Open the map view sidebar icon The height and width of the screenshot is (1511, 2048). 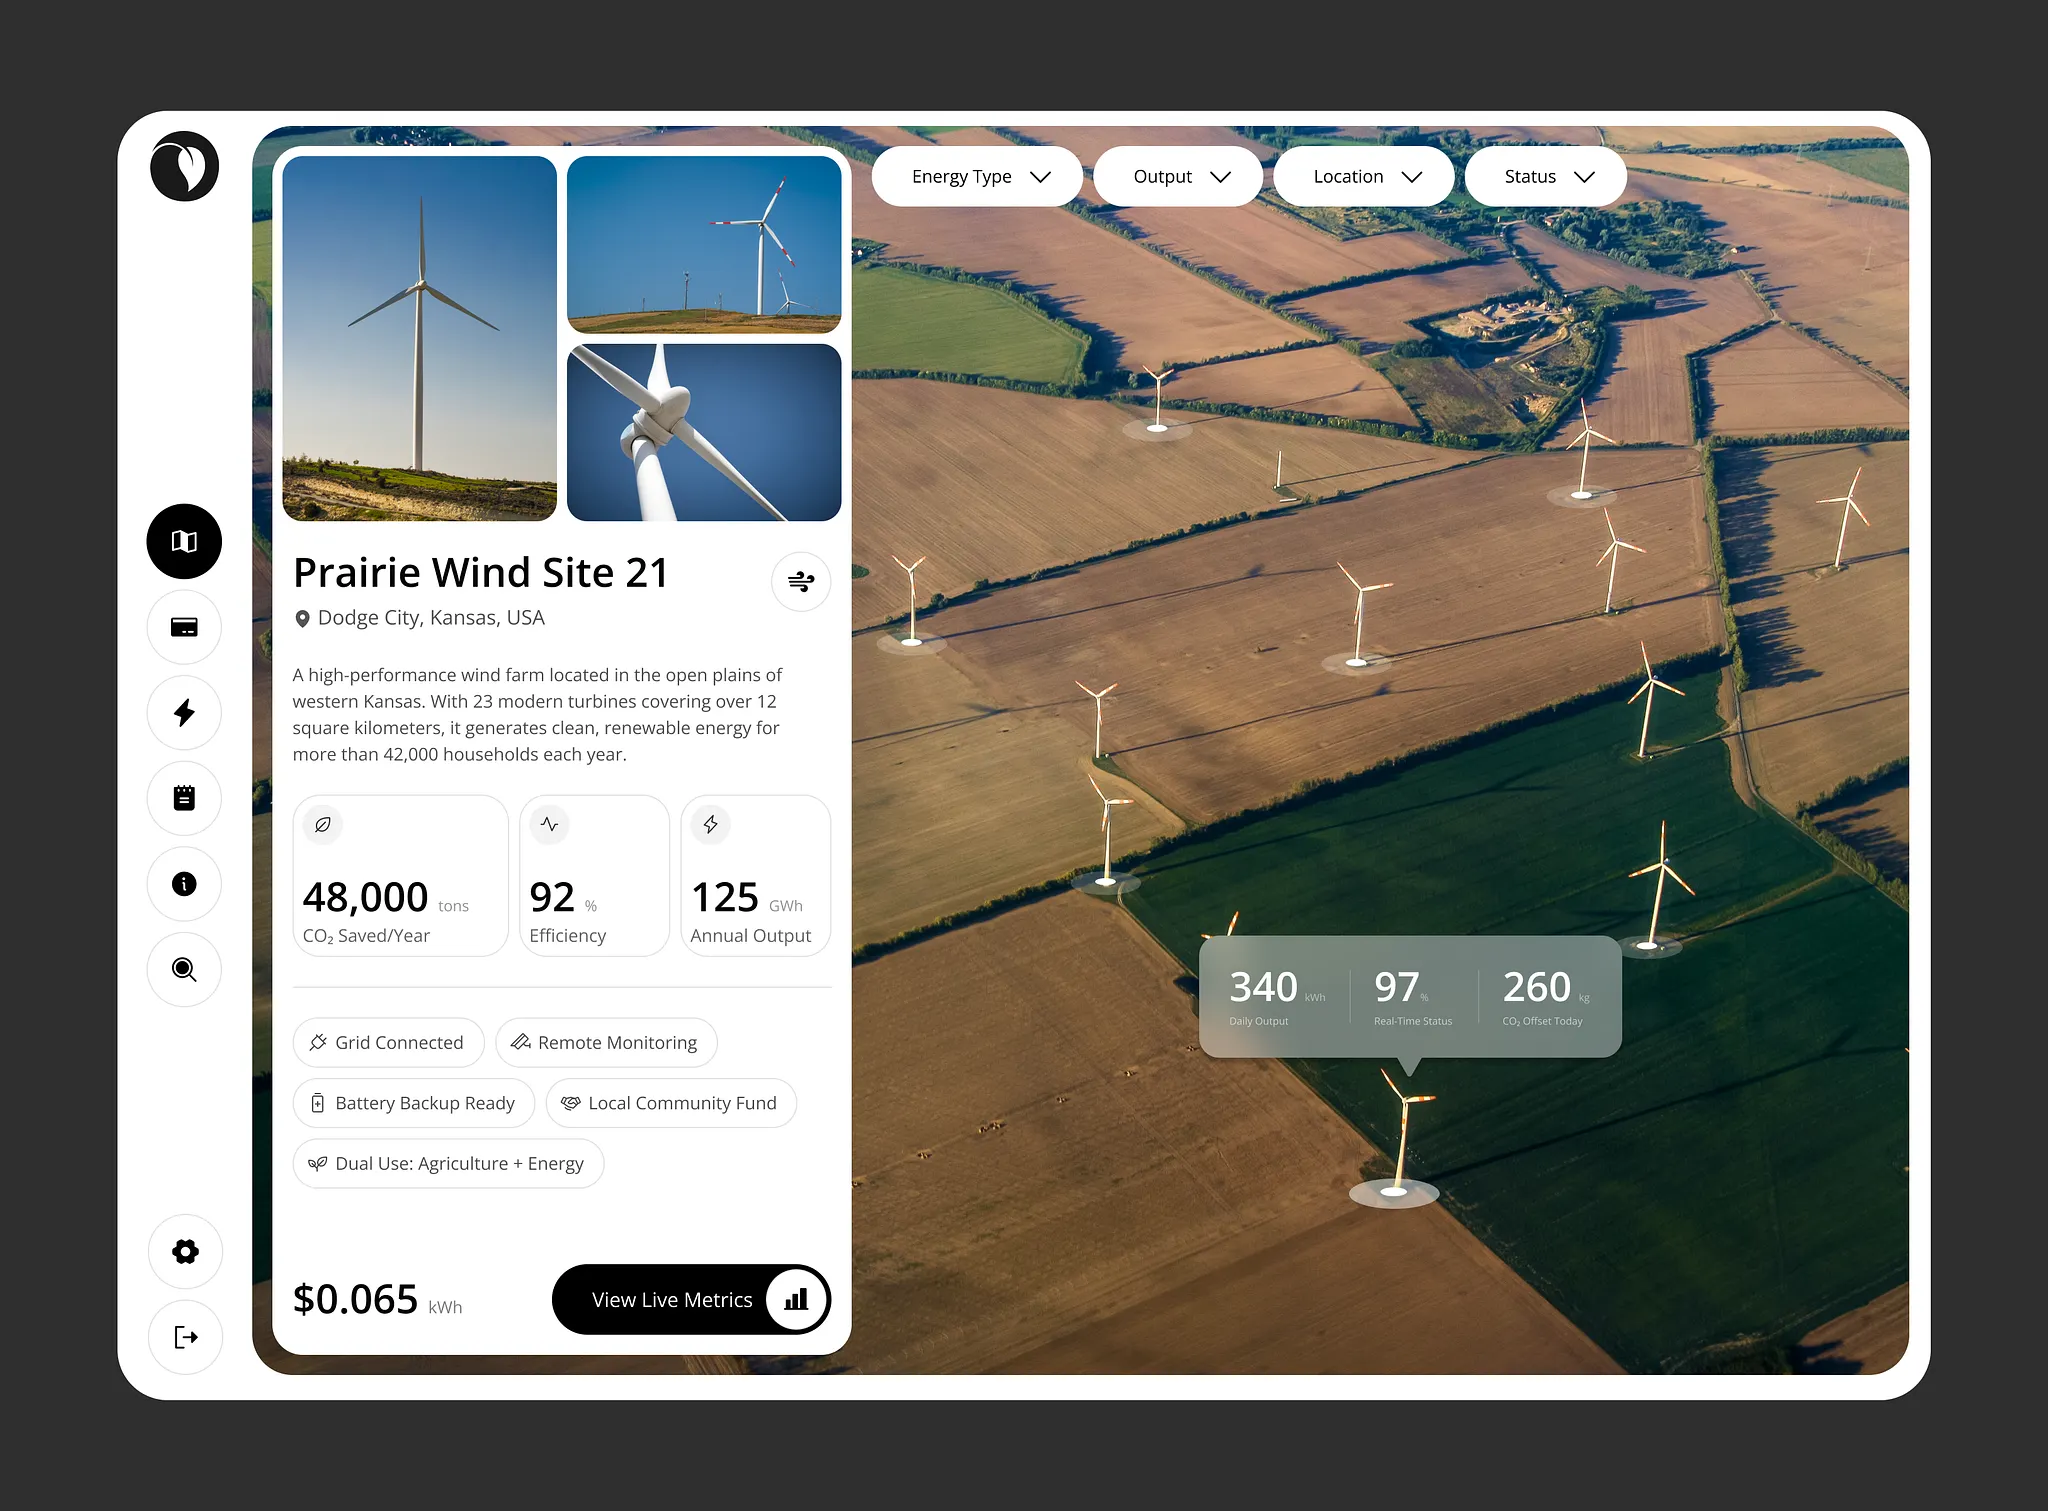[184, 541]
